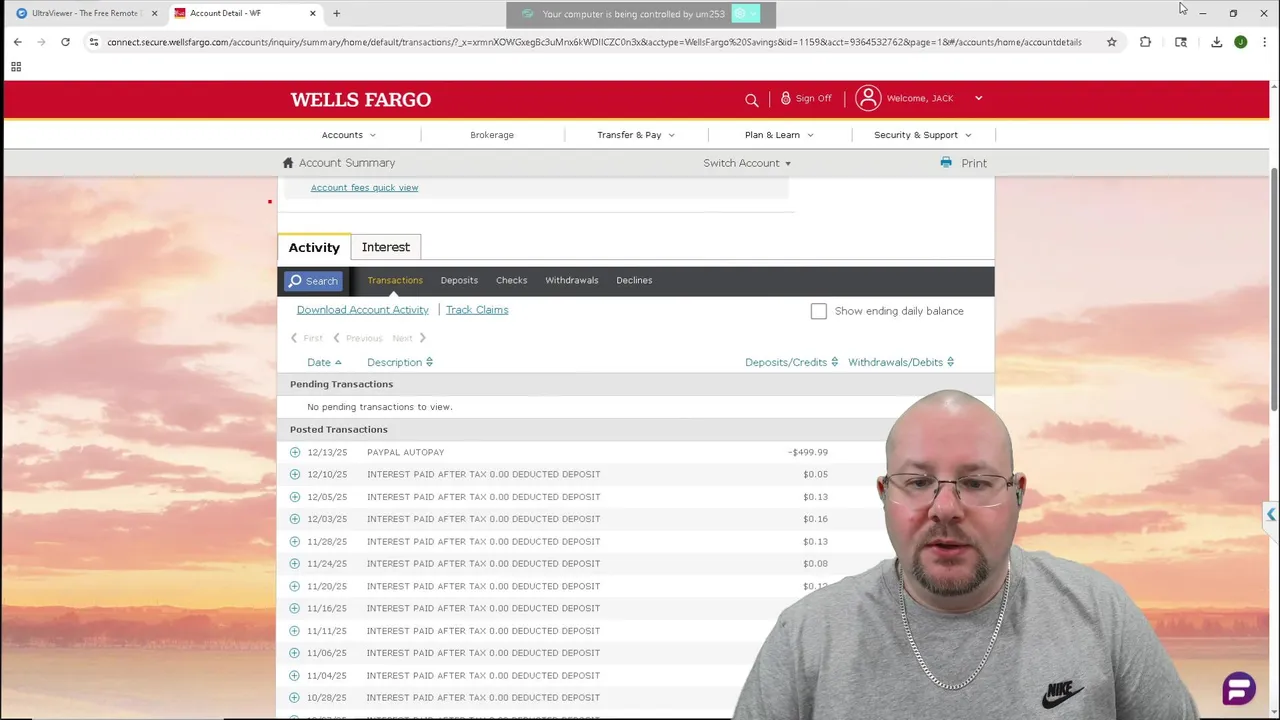This screenshot has height=720, width=1280.
Task: Expand the 11/20/25 interest paid transaction
Action: pos(295,586)
